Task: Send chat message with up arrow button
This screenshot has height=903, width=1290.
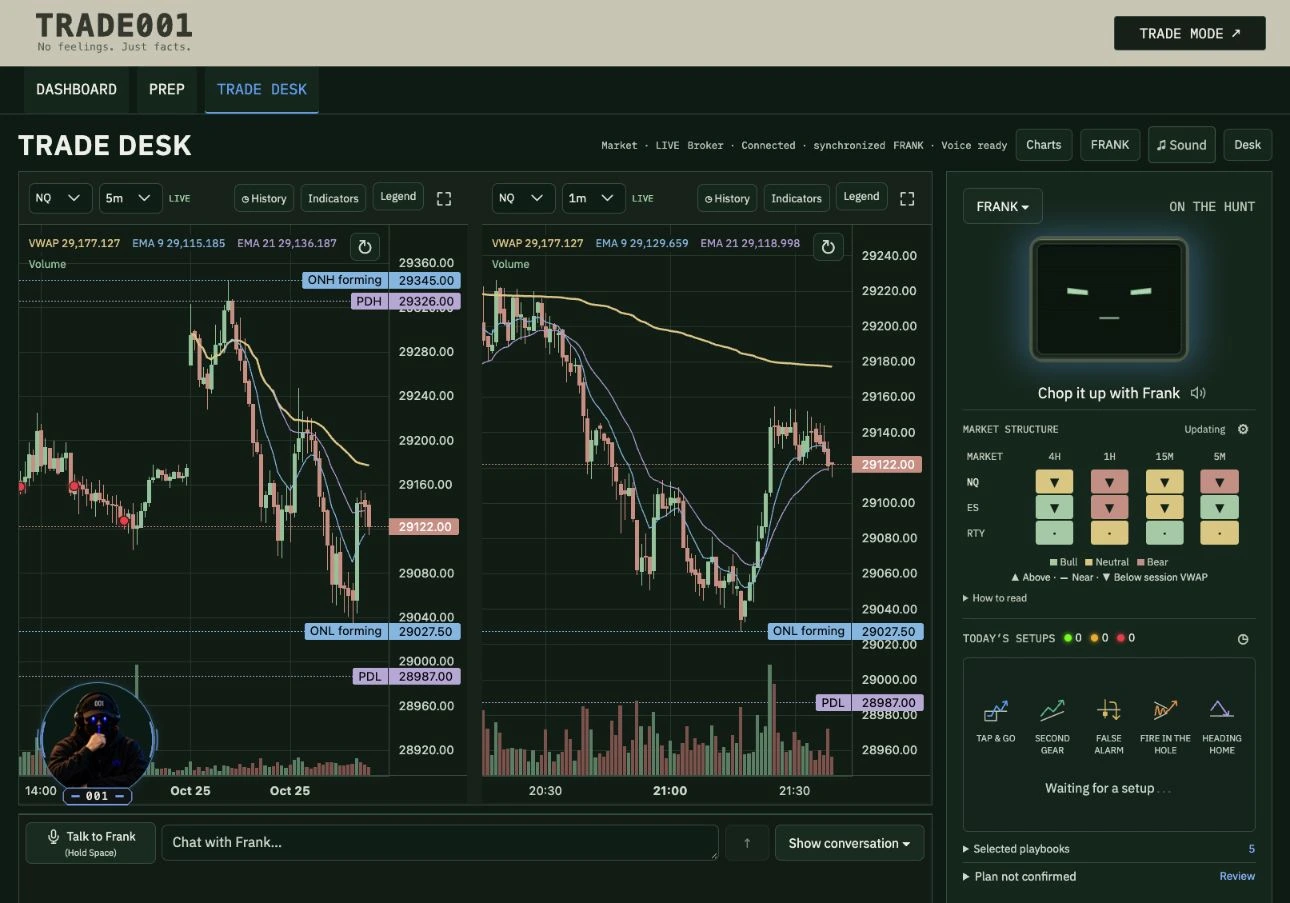Action: point(746,843)
